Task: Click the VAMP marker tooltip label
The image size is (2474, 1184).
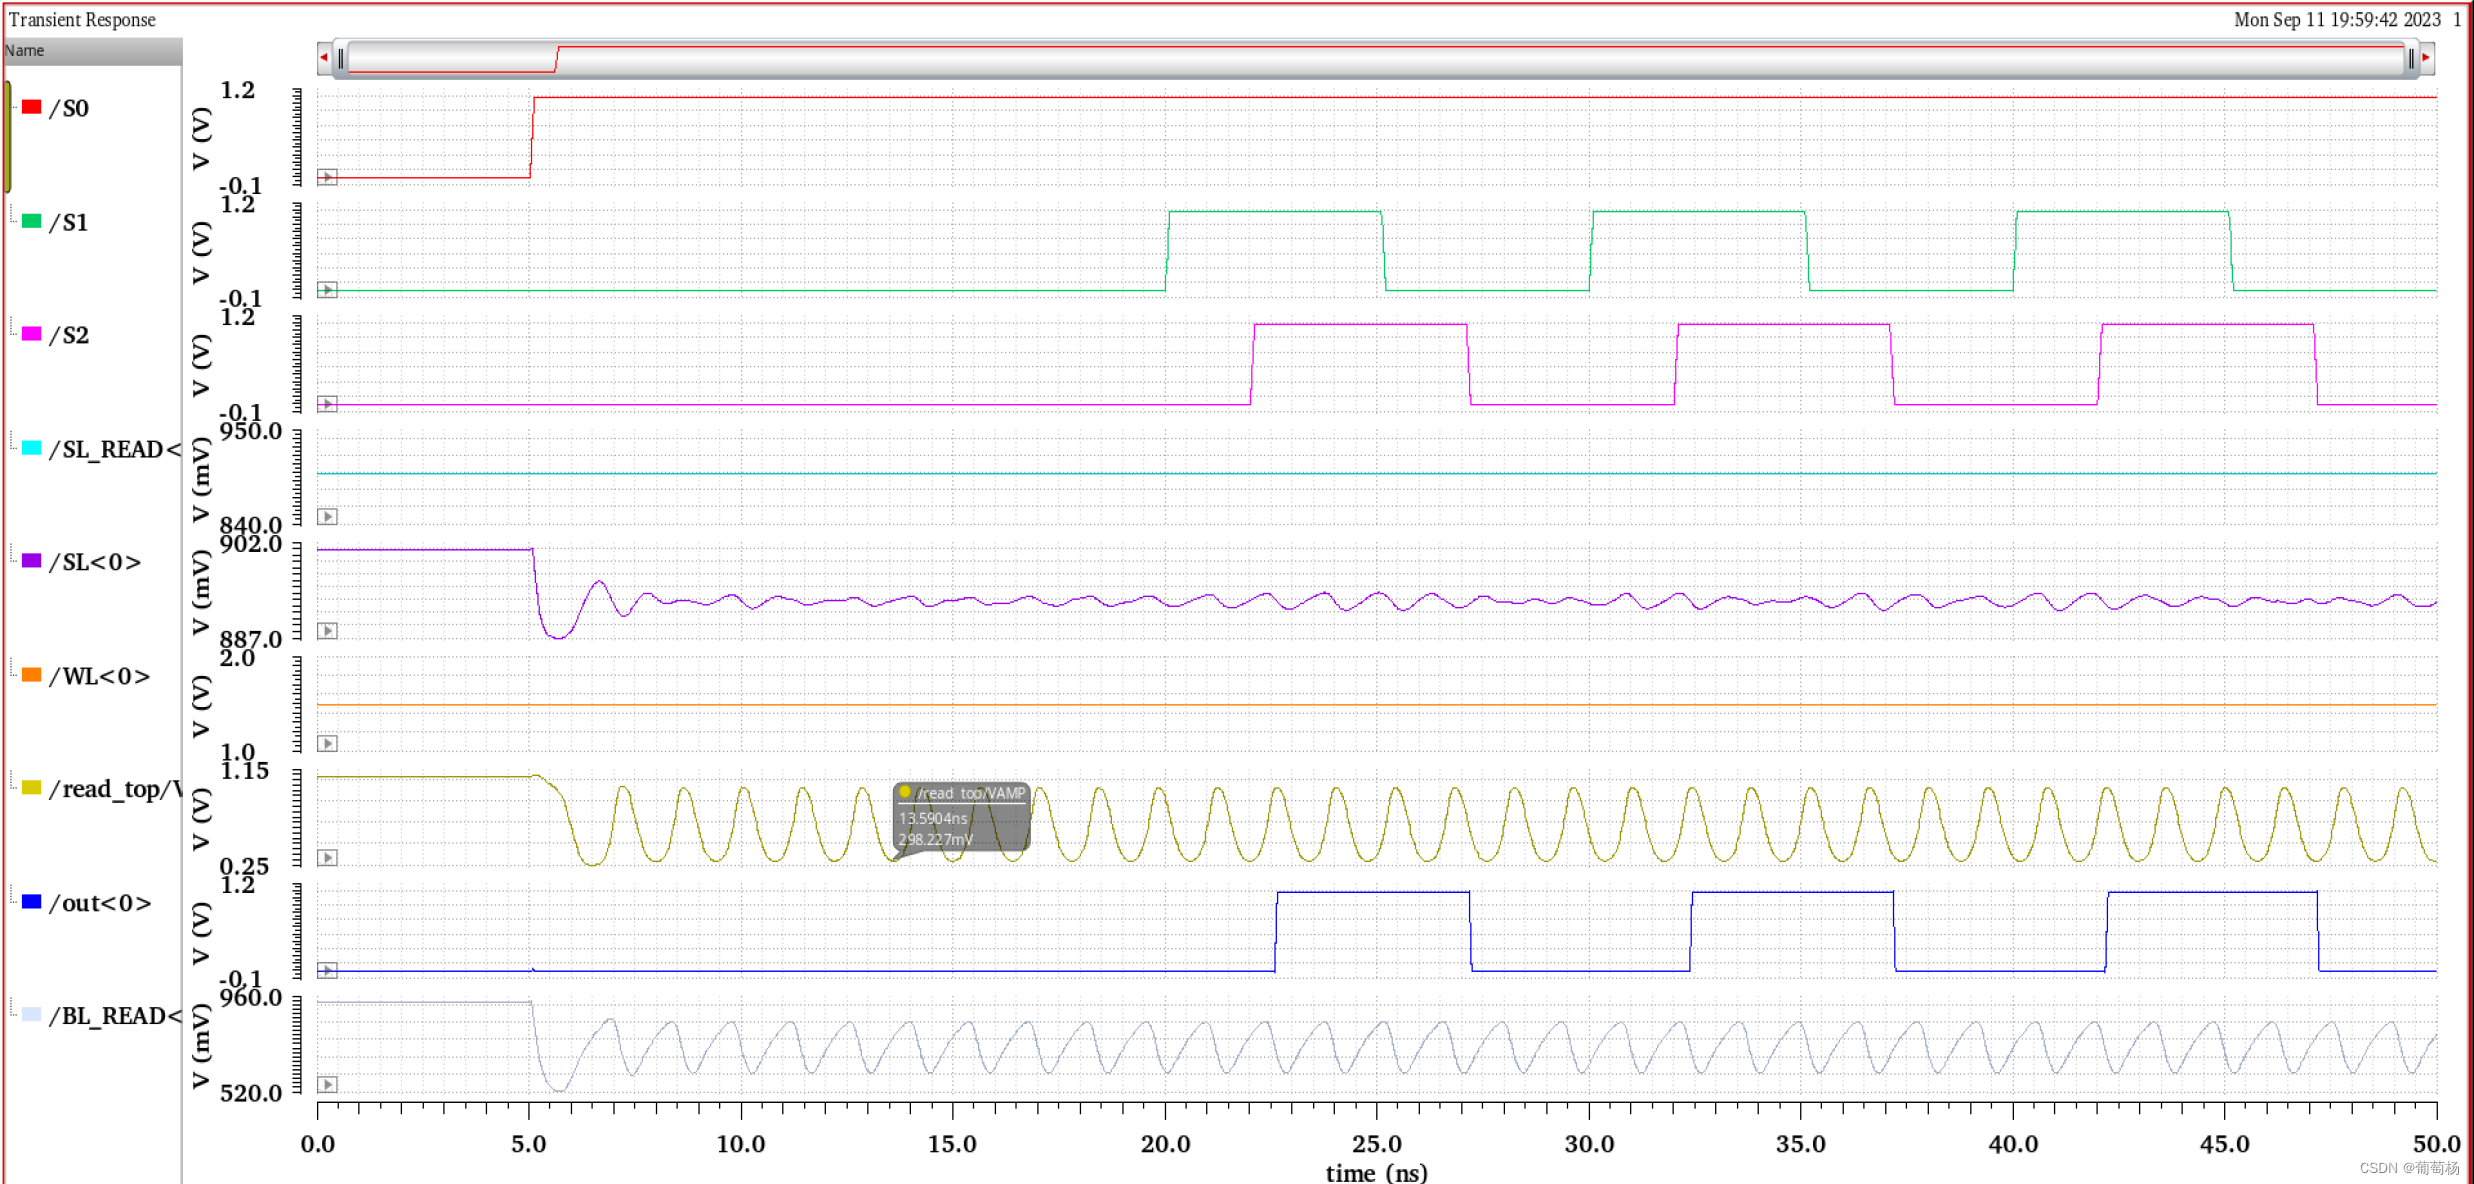Action: [x=962, y=817]
